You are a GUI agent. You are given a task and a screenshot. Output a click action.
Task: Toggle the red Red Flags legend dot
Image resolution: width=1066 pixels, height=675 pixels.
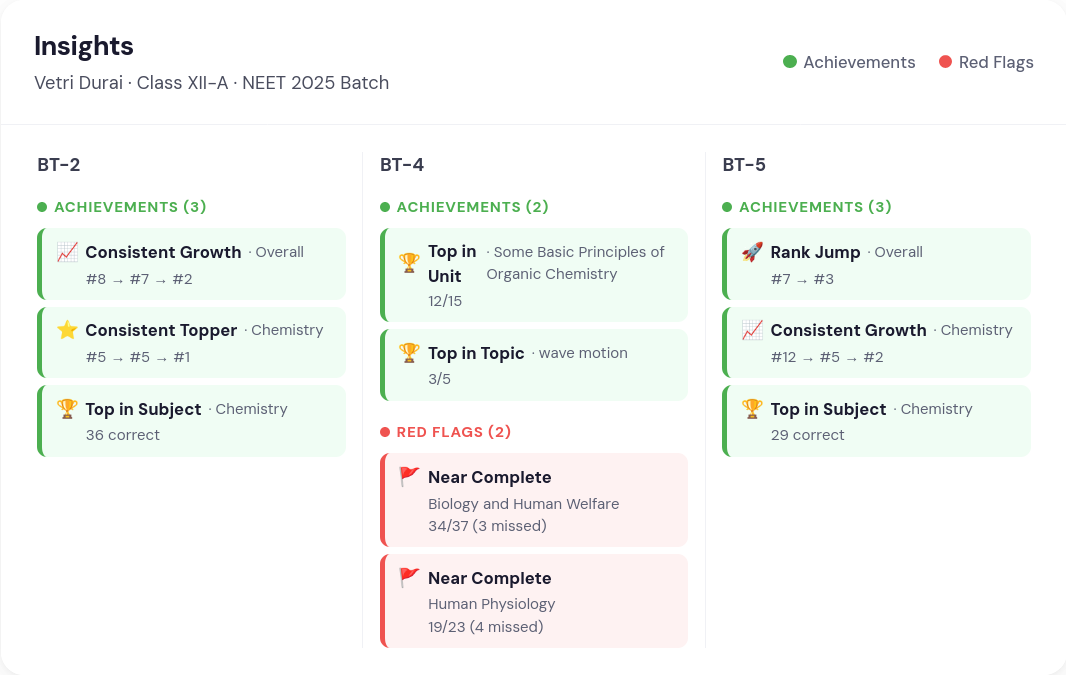pyautogui.click(x=944, y=62)
